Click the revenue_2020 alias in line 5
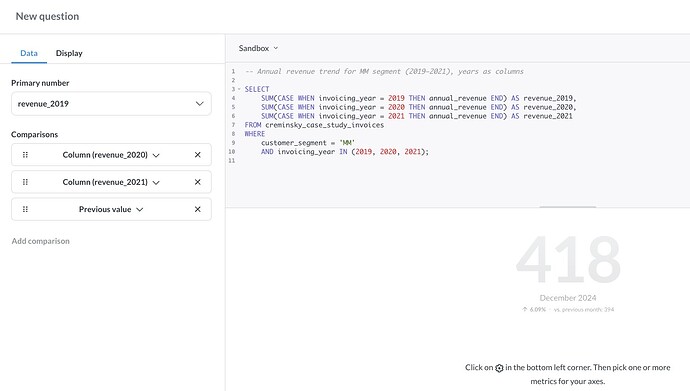690x391 pixels. pyautogui.click(x=548, y=107)
